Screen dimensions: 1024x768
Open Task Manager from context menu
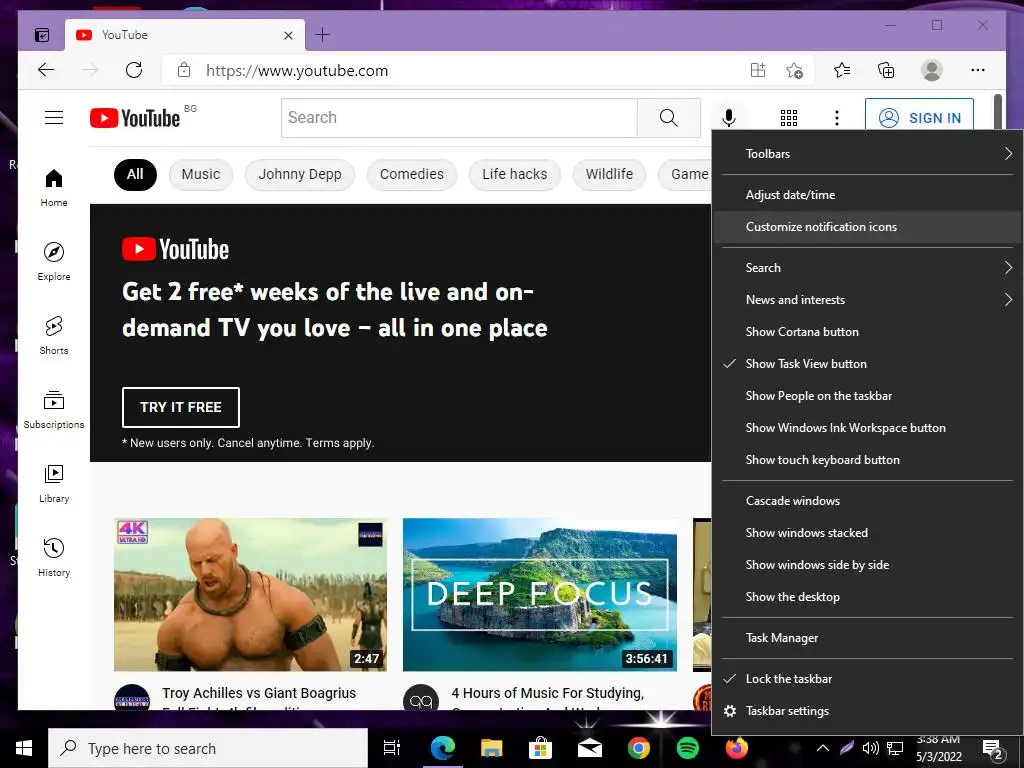click(x=866, y=638)
